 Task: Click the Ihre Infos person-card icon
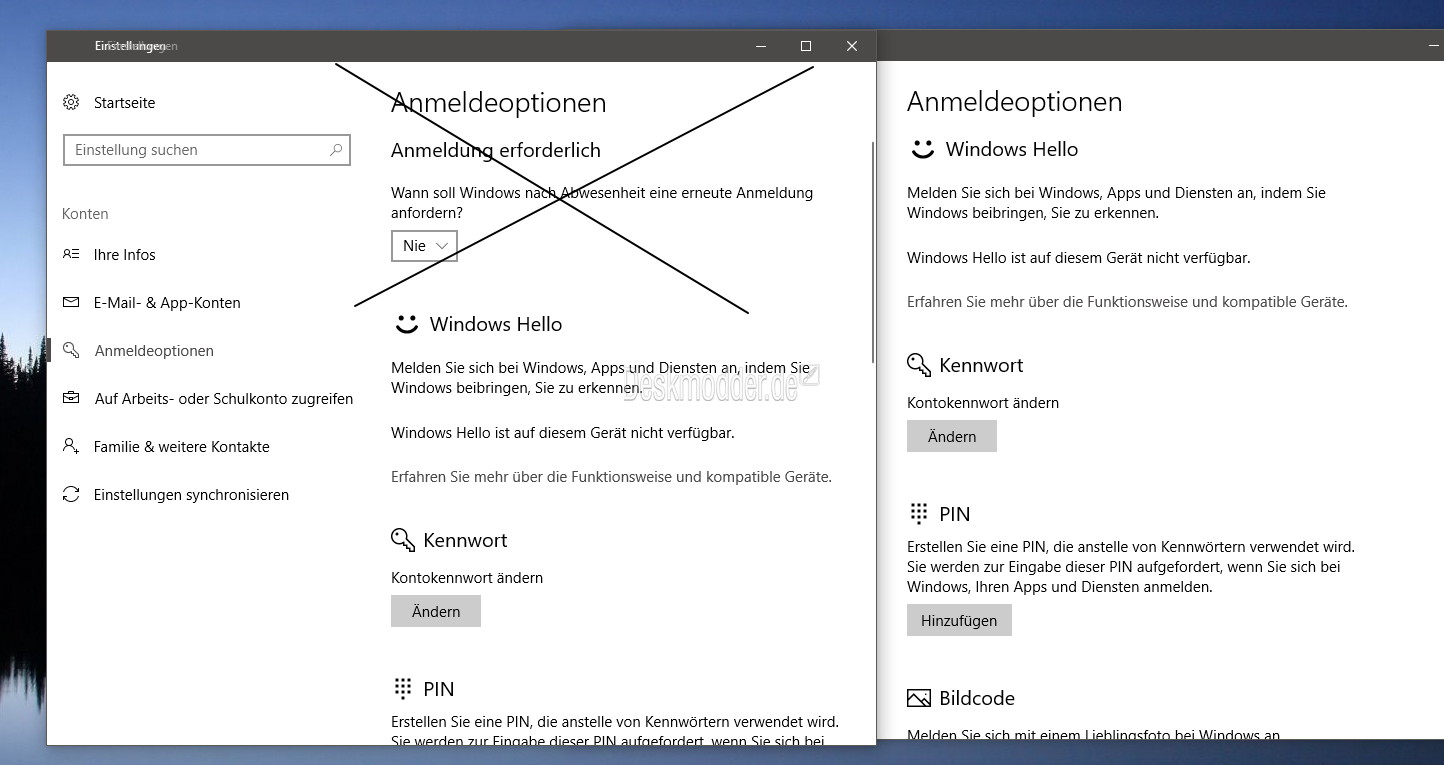tap(71, 254)
